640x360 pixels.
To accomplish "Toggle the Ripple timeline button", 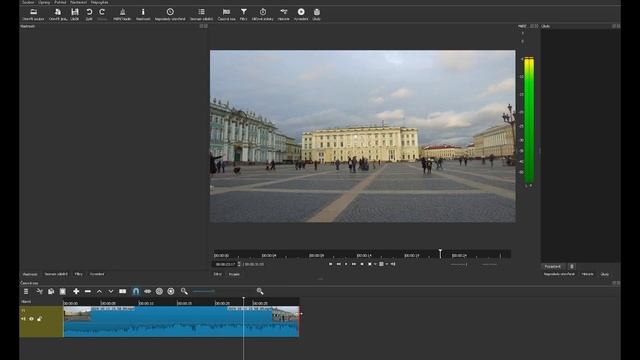I will point(159,291).
